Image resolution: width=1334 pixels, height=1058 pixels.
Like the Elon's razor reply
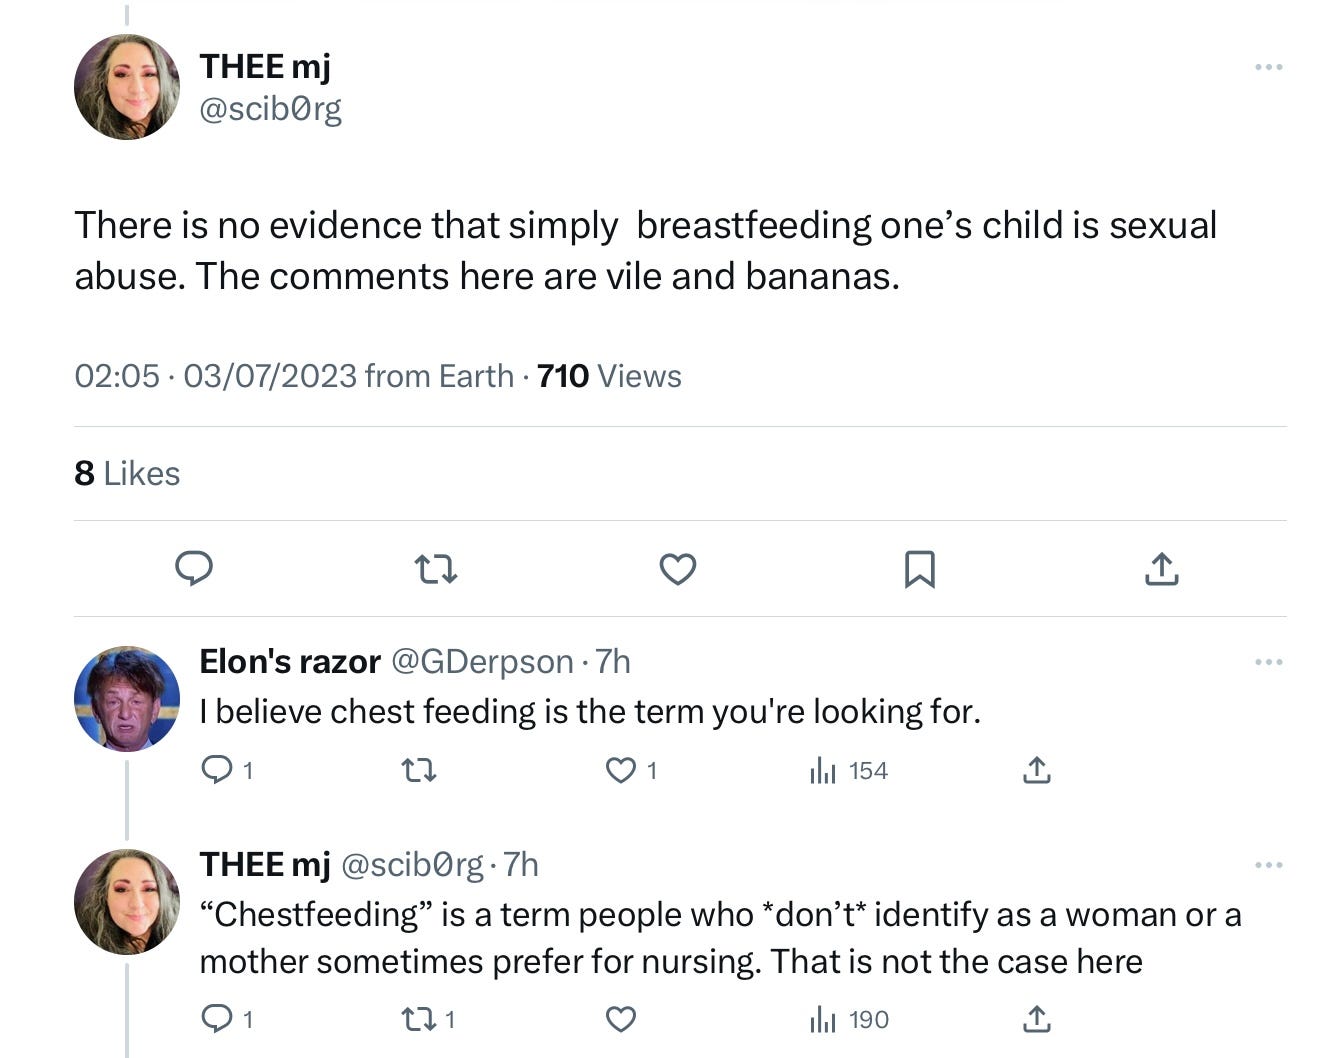[621, 770]
